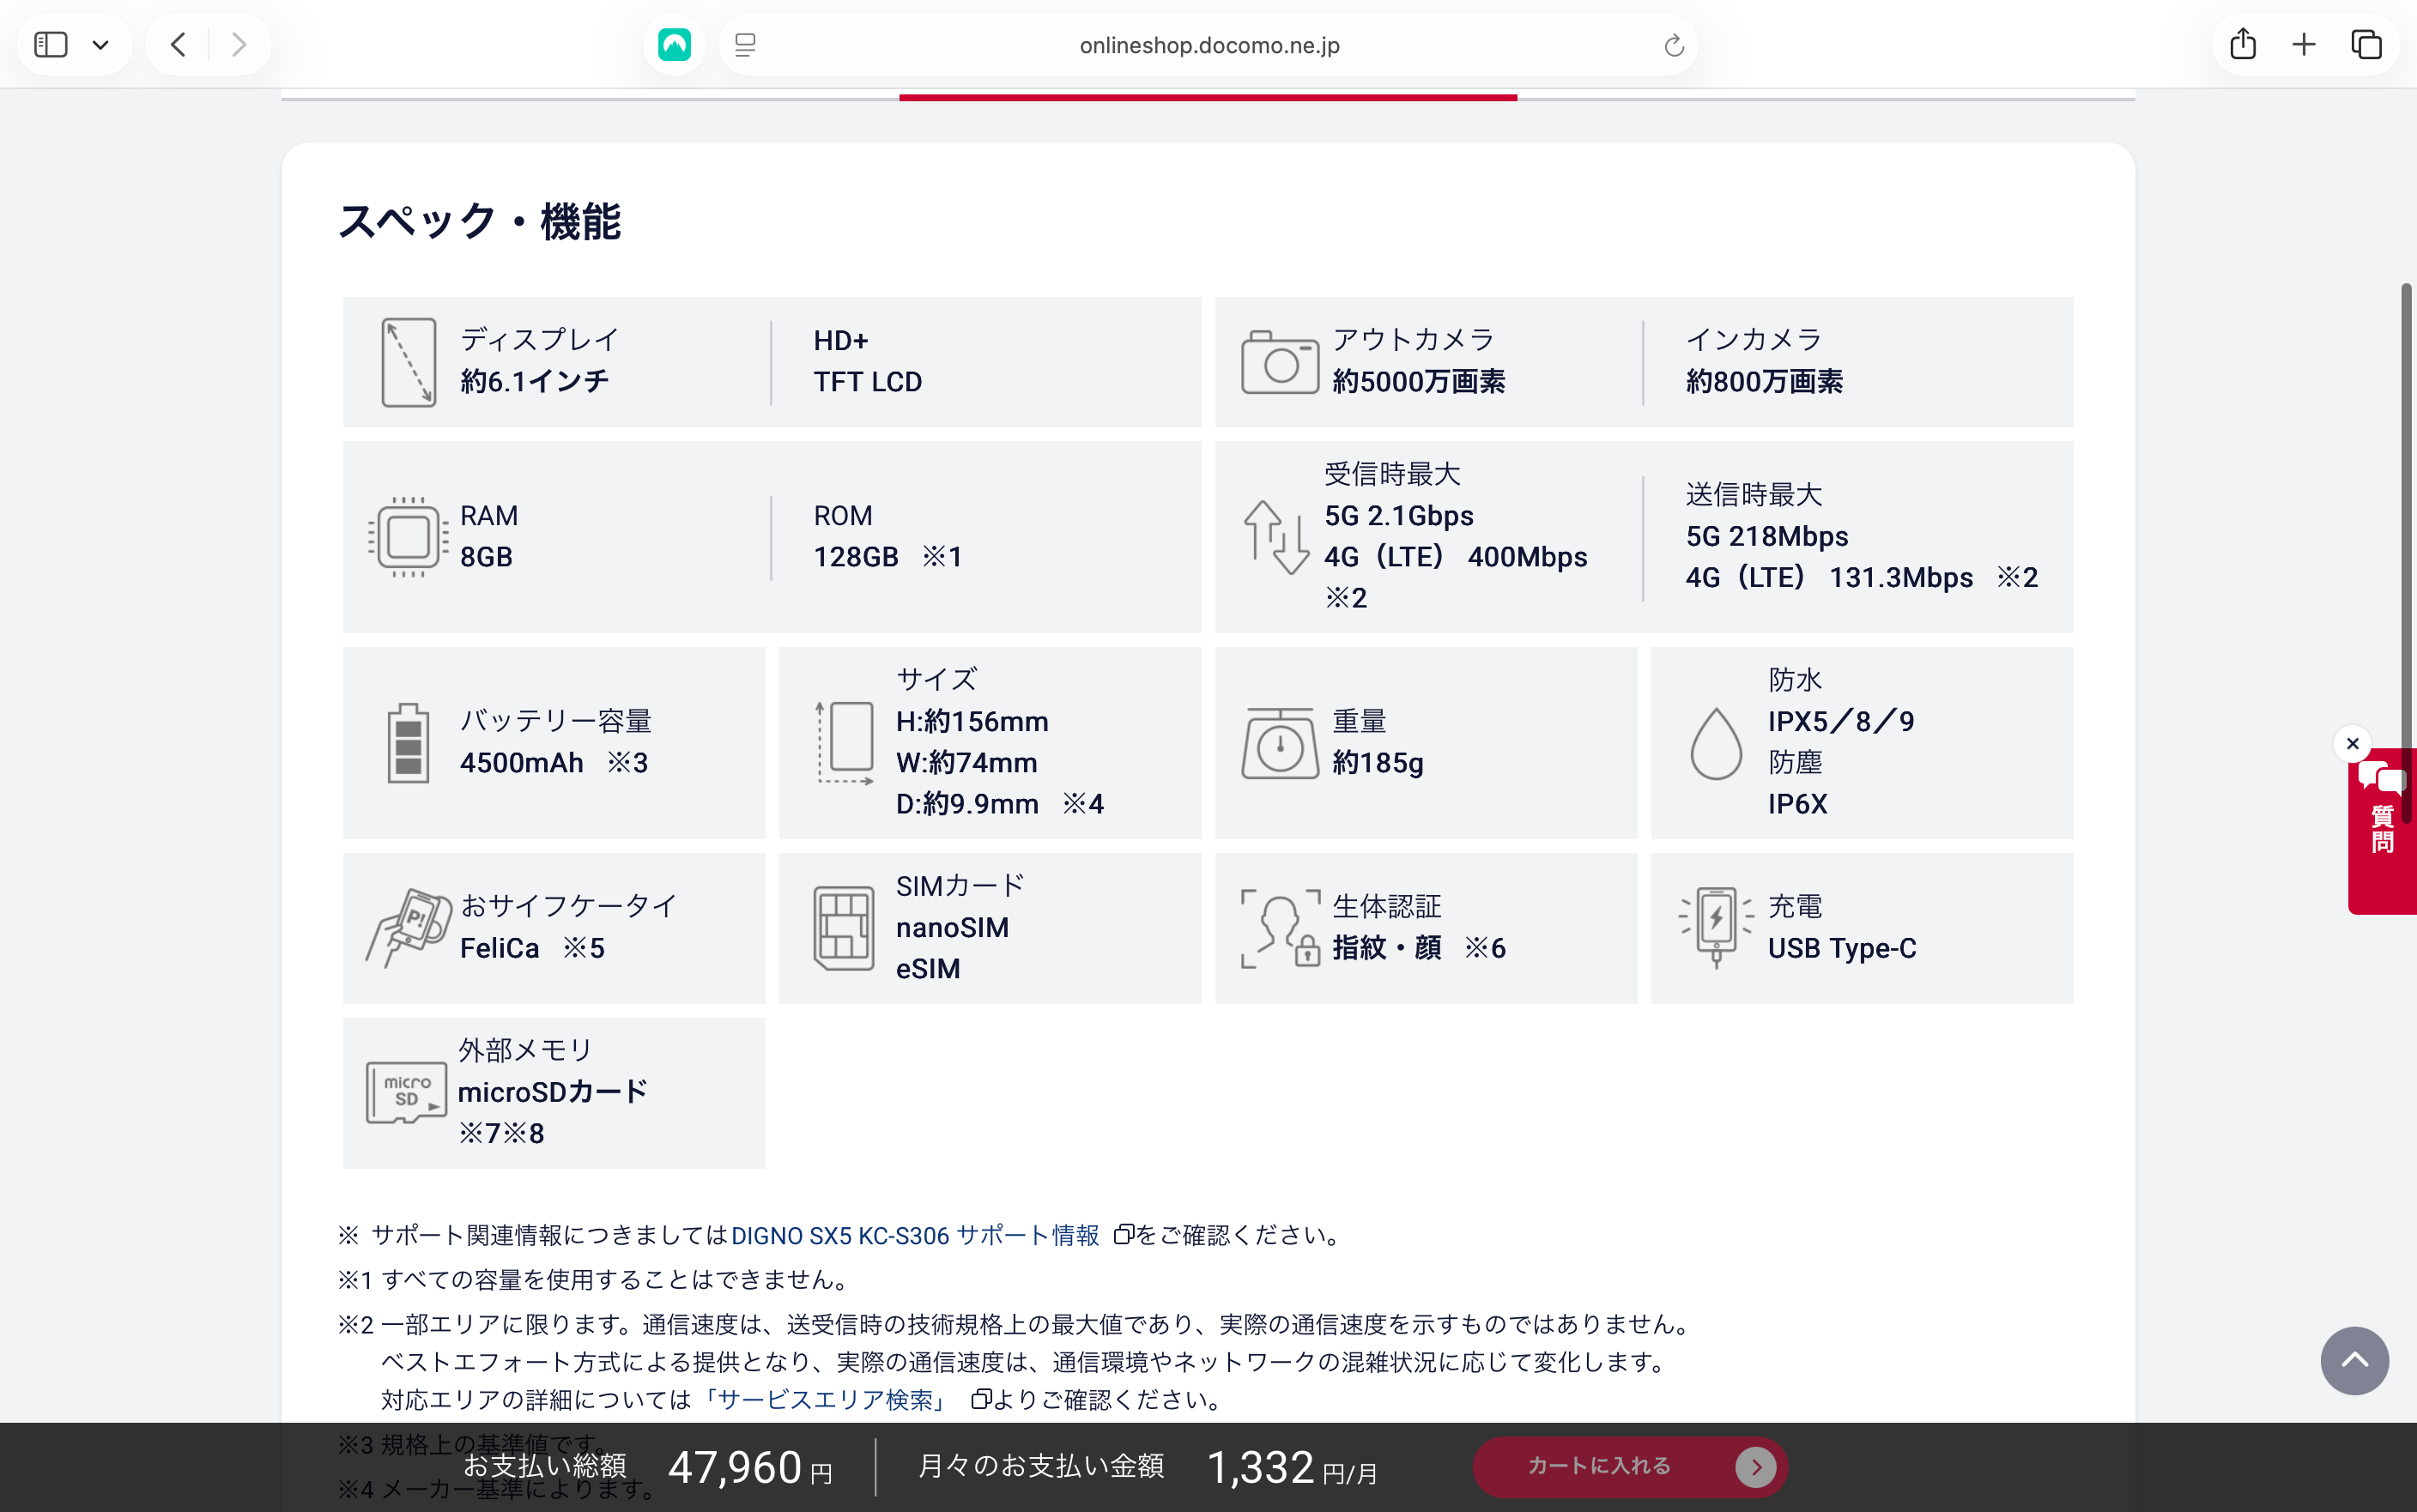Screen dimensions: 2417x1512
Task: Click the display size icon
Action: point(408,362)
